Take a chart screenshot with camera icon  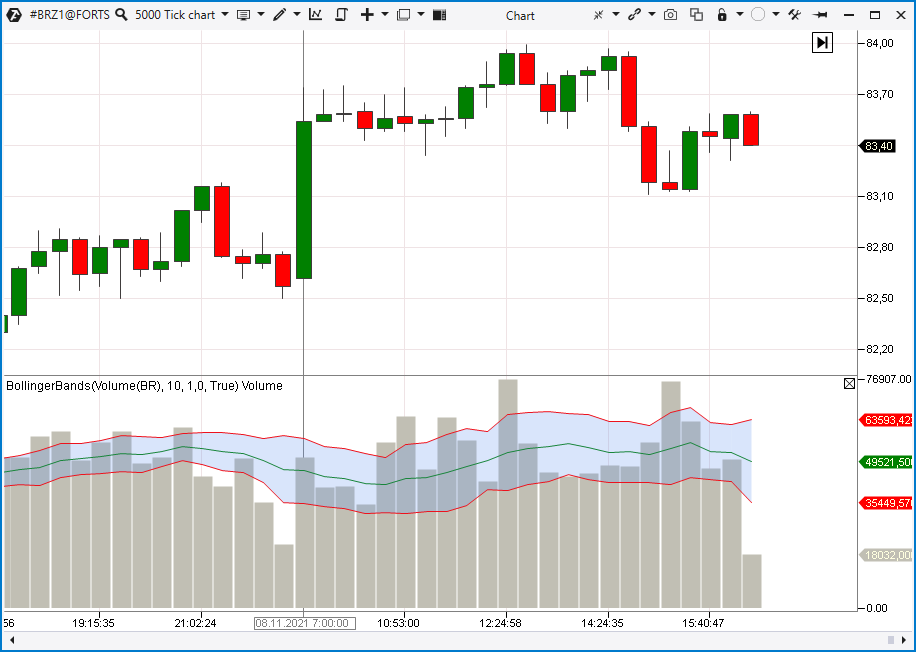tap(668, 15)
